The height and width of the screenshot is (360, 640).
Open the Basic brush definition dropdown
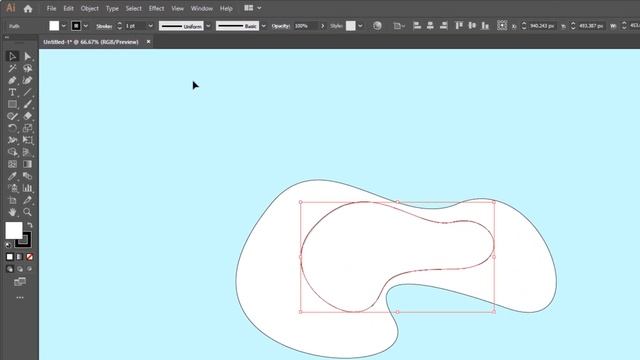[x=264, y=26]
